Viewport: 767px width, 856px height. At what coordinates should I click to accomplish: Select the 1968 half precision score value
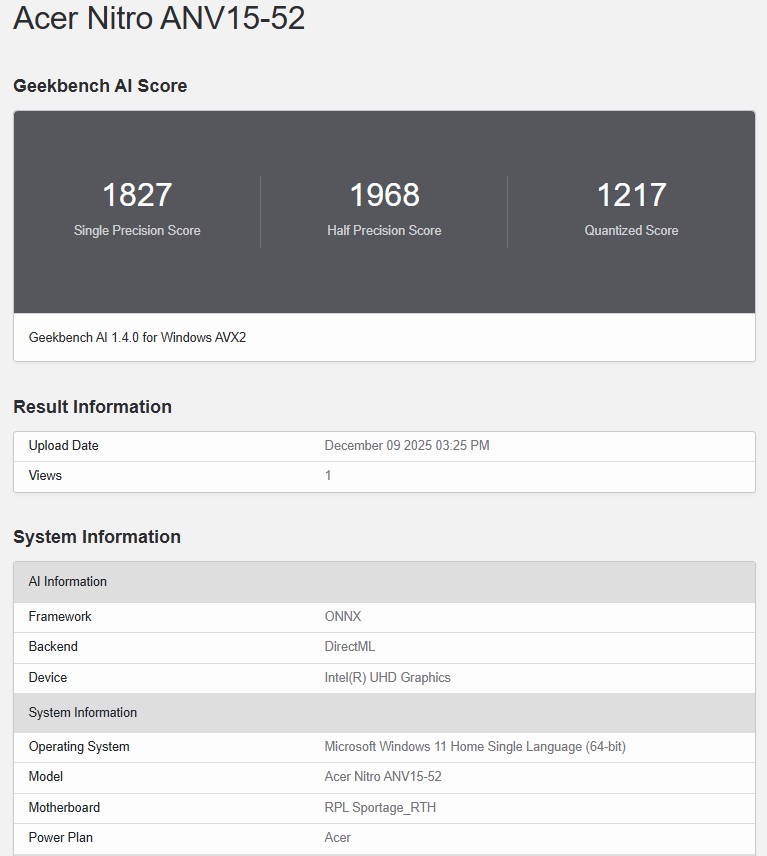384,195
